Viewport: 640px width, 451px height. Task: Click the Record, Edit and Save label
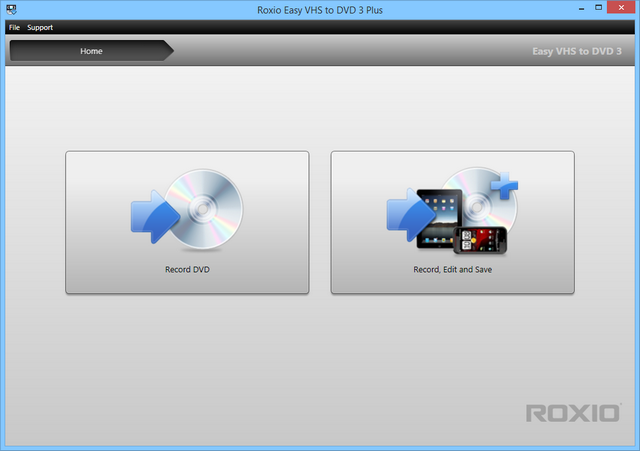tap(452, 269)
